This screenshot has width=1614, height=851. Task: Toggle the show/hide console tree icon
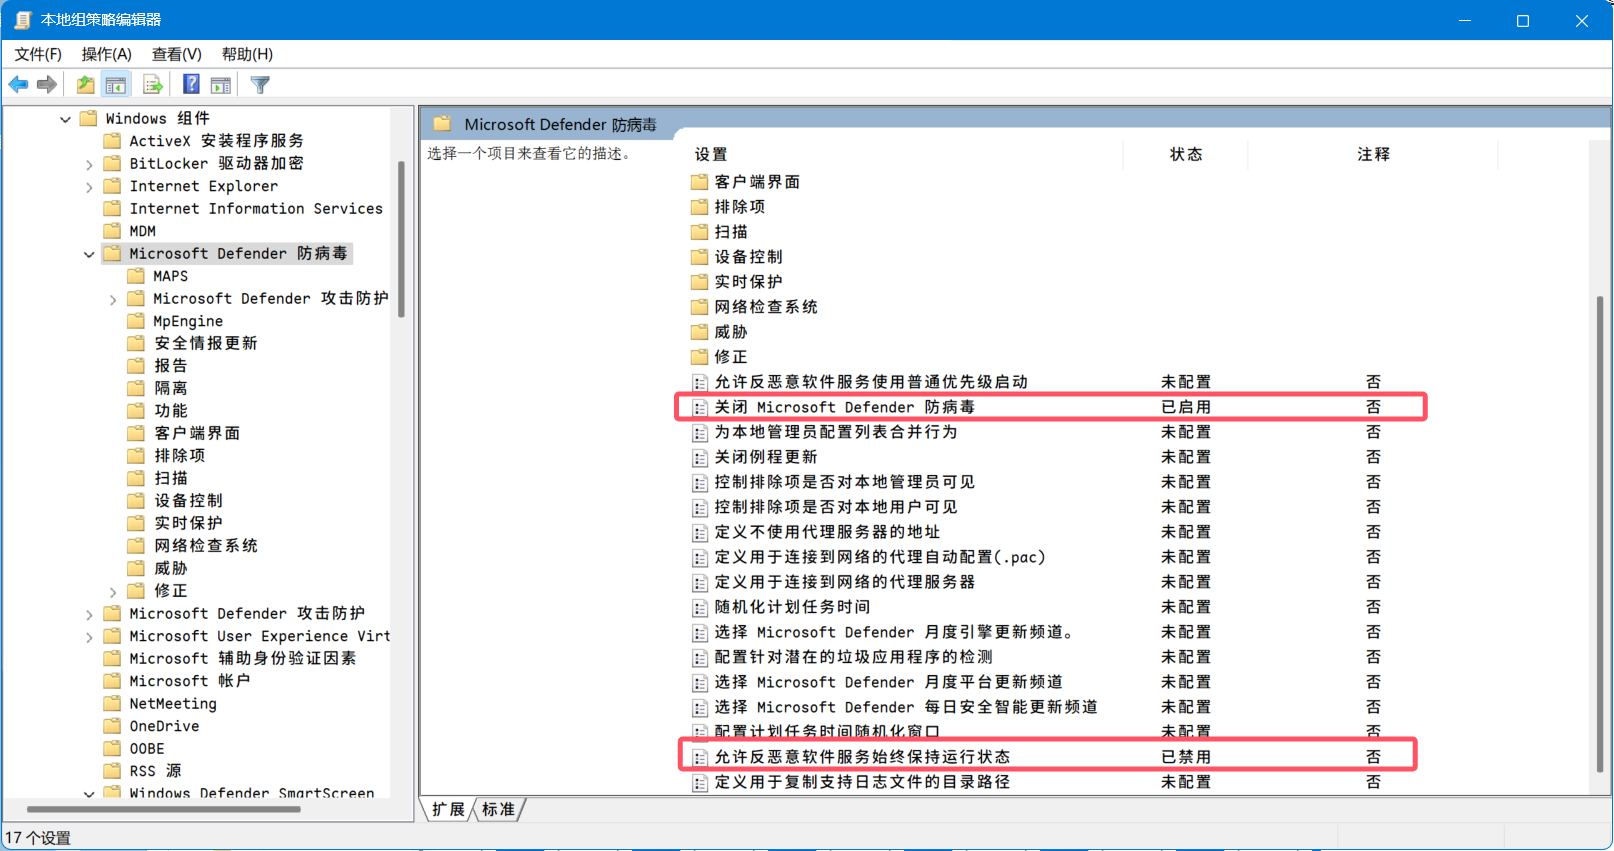point(116,85)
